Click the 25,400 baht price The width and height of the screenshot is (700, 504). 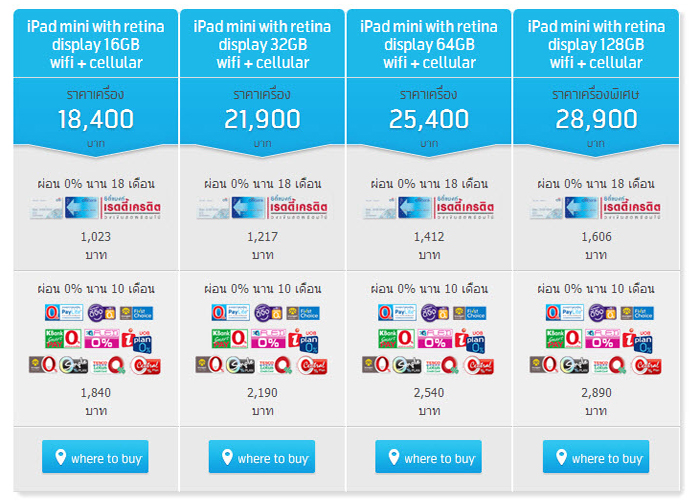[429, 121]
